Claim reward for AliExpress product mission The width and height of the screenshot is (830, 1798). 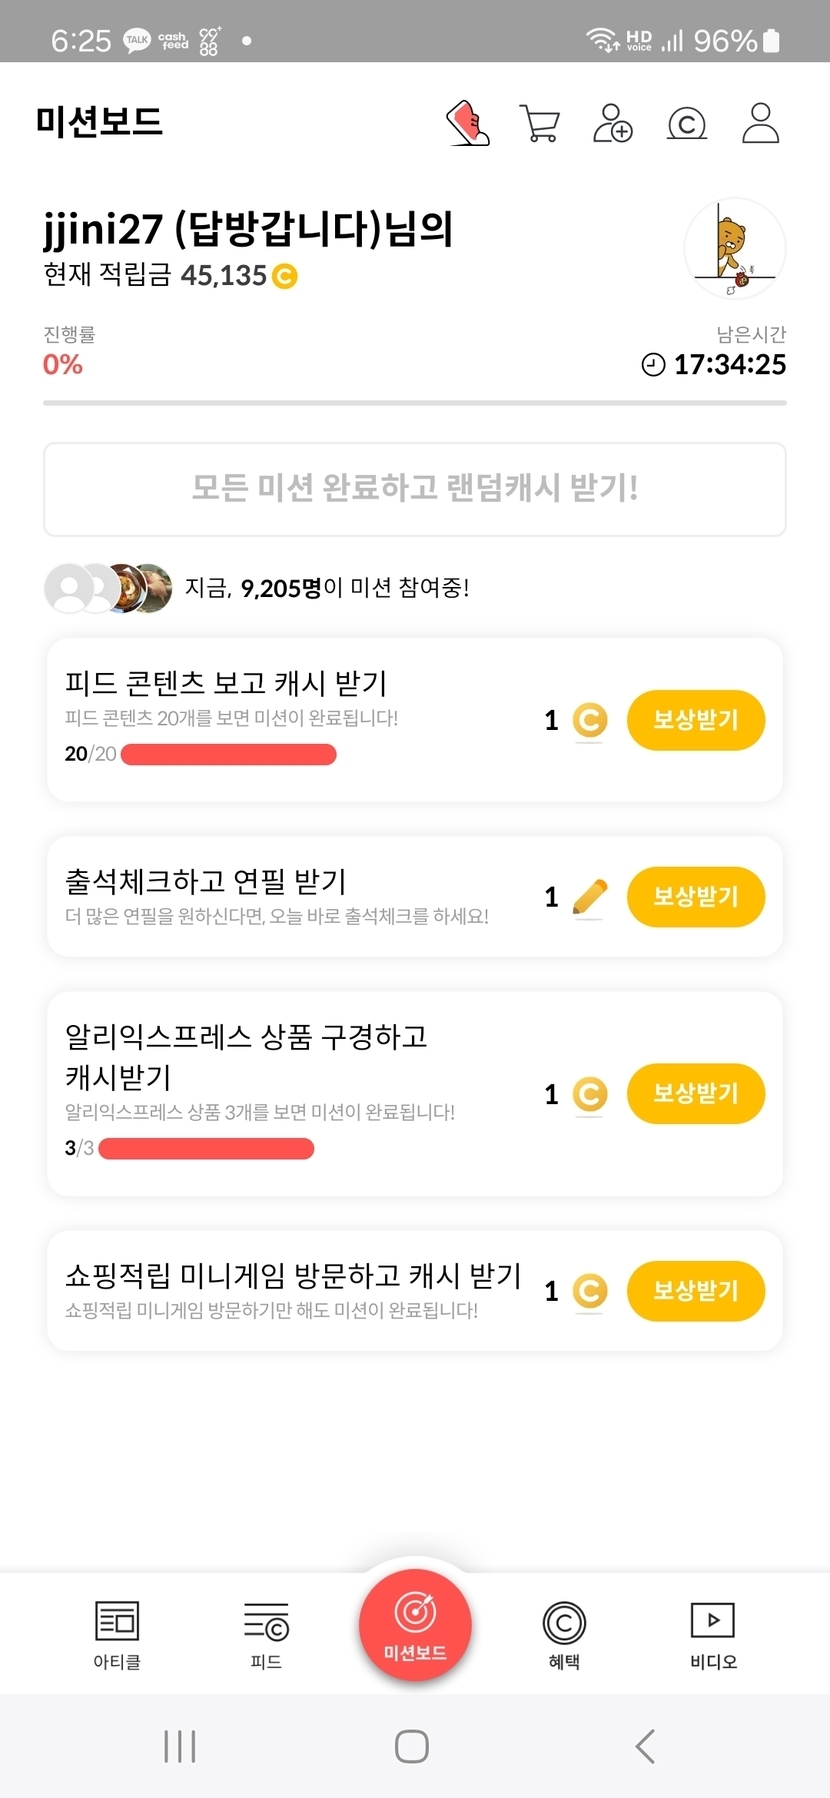[695, 1093]
